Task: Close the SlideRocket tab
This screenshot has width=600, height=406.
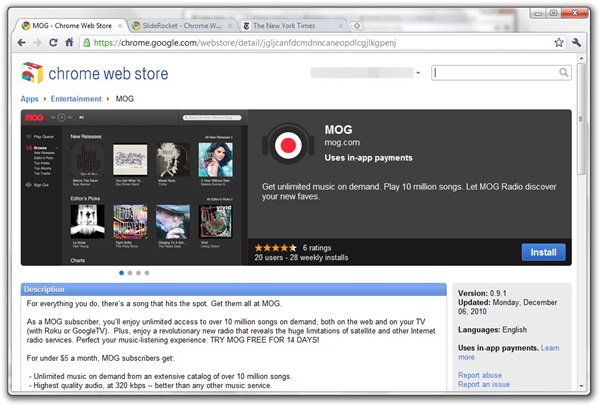Action: [x=230, y=26]
